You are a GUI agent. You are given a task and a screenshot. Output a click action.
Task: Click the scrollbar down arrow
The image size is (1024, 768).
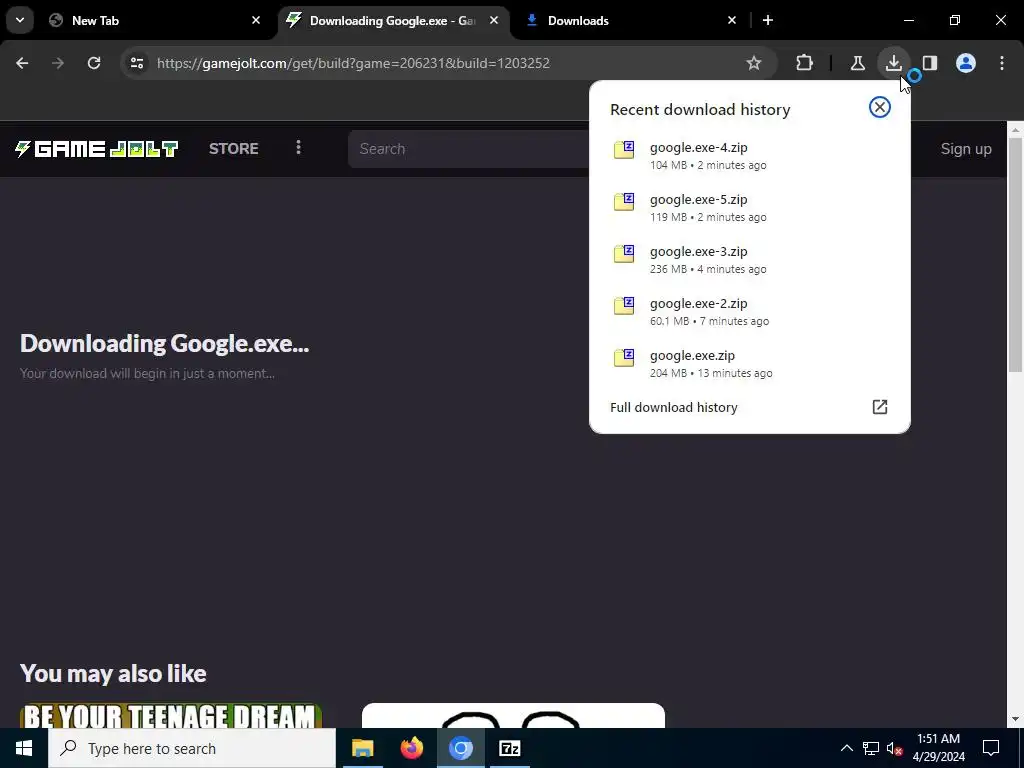tap(1016, 719)
